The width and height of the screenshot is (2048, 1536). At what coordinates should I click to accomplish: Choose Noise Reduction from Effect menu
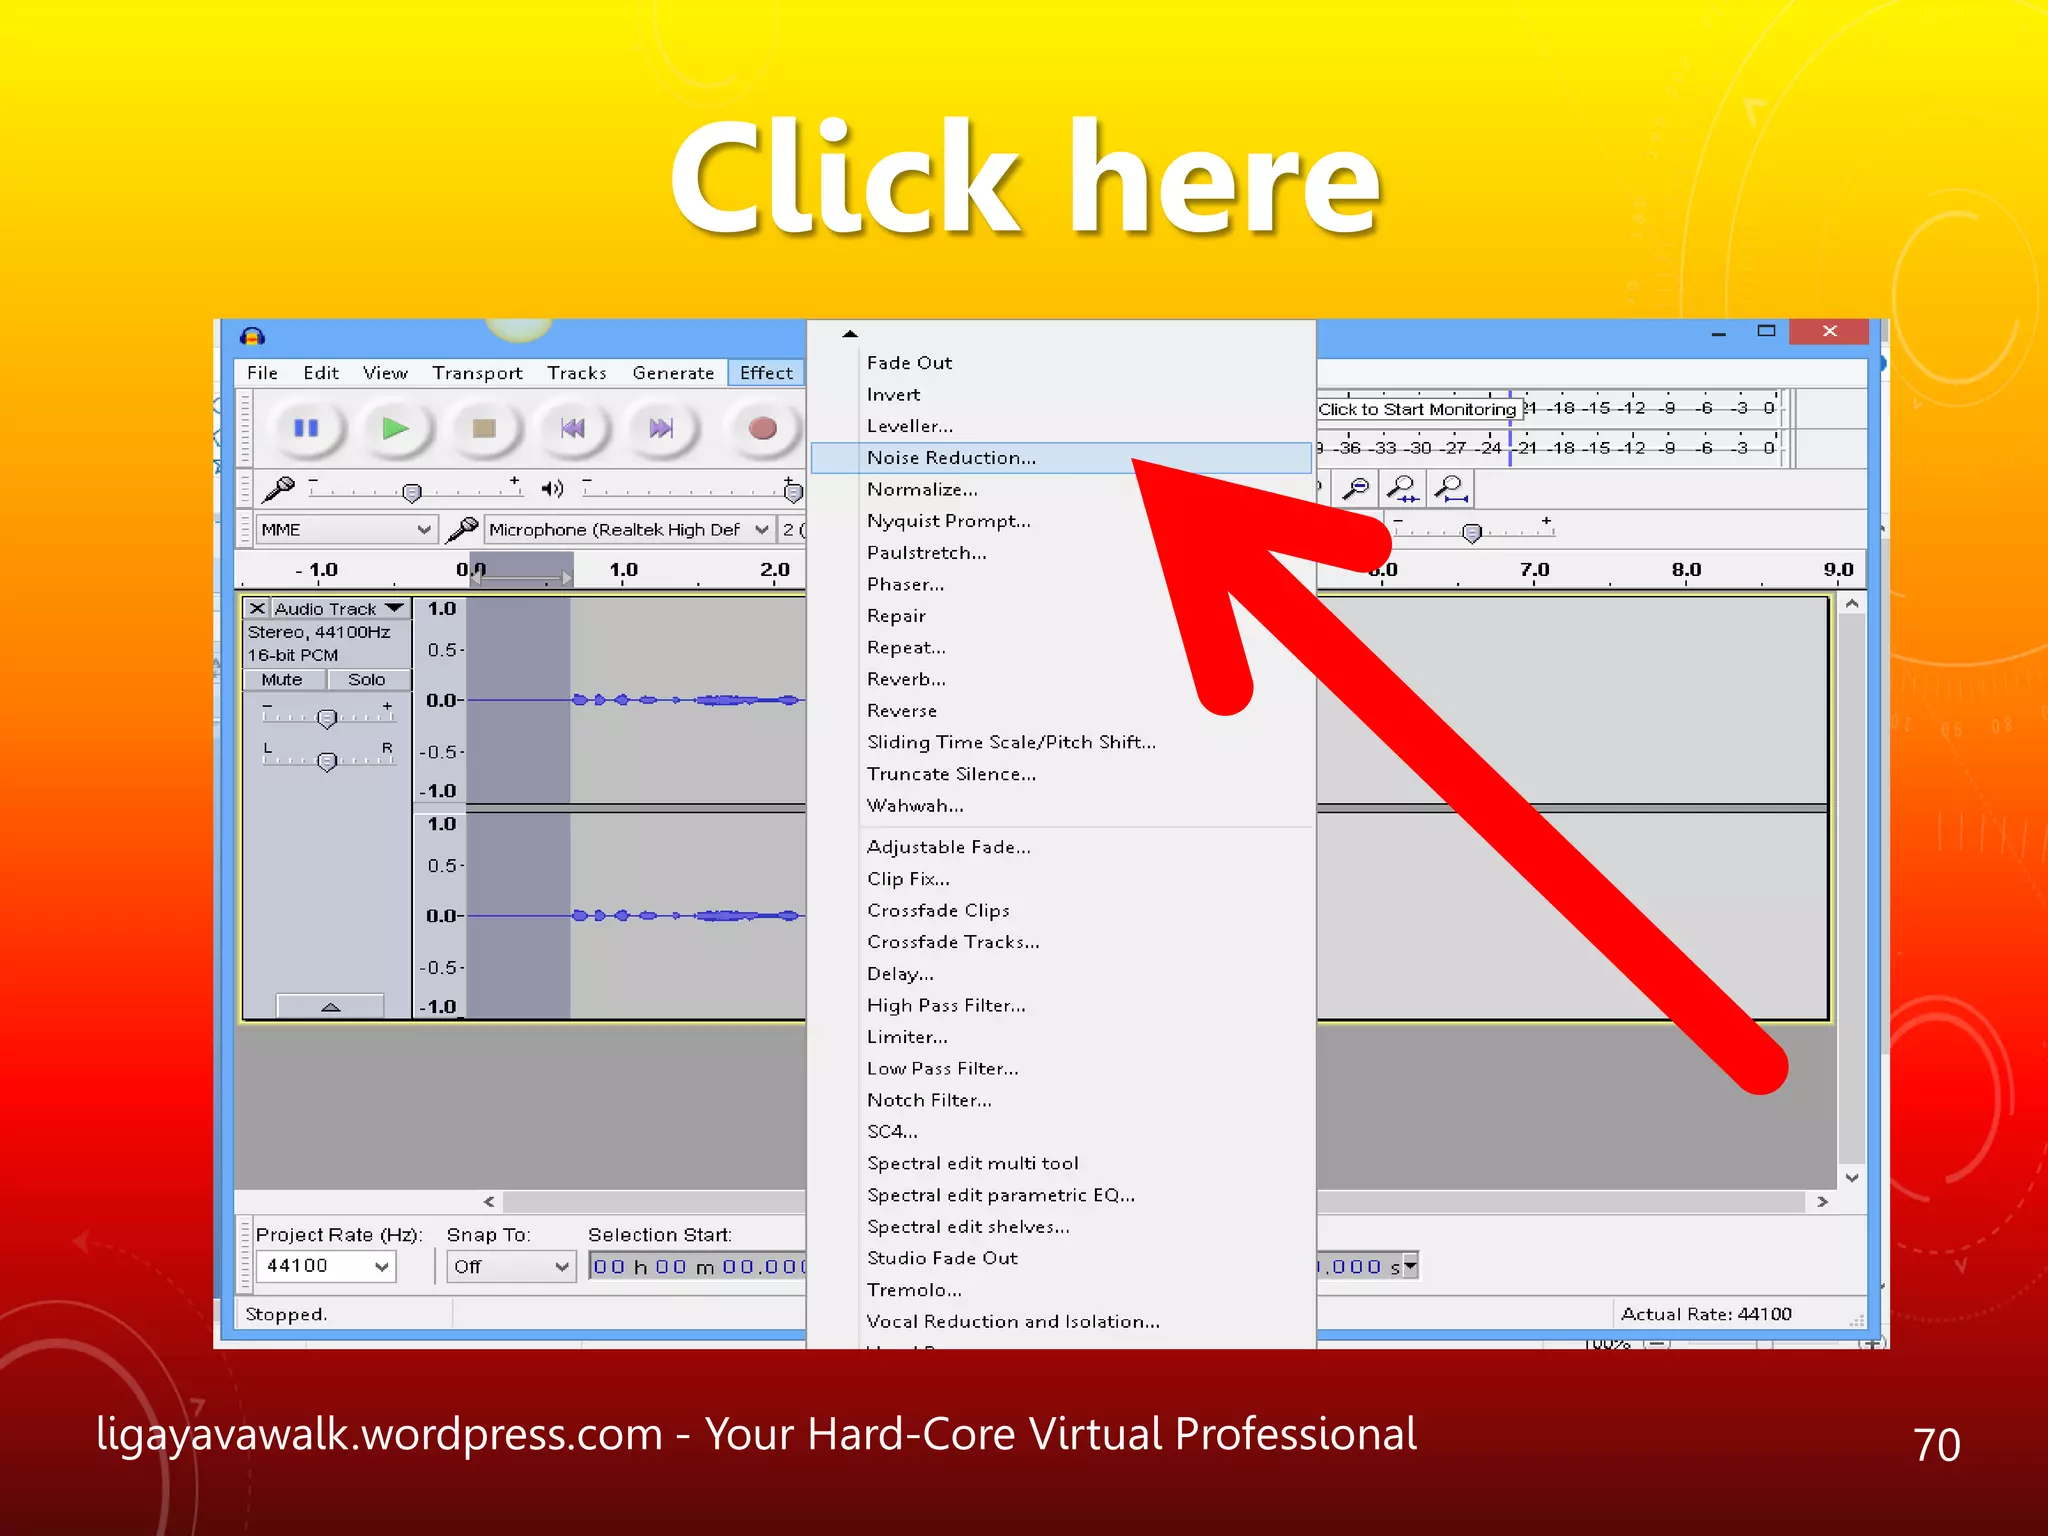951,458
